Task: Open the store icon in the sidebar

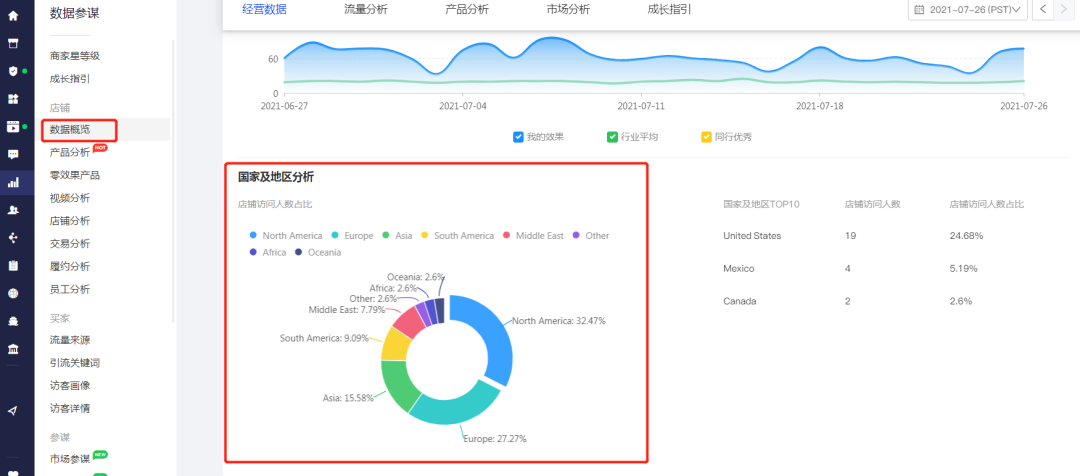Action: tap(13, 44)
